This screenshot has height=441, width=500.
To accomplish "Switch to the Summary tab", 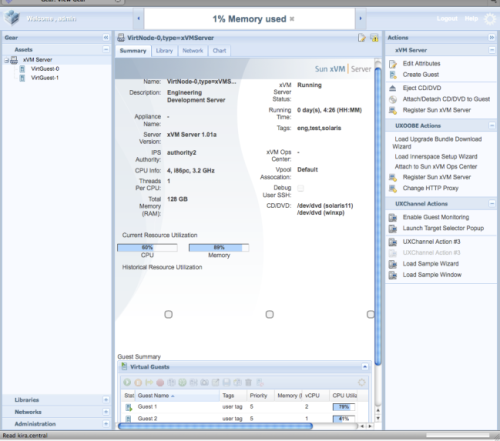I will 133,51.
